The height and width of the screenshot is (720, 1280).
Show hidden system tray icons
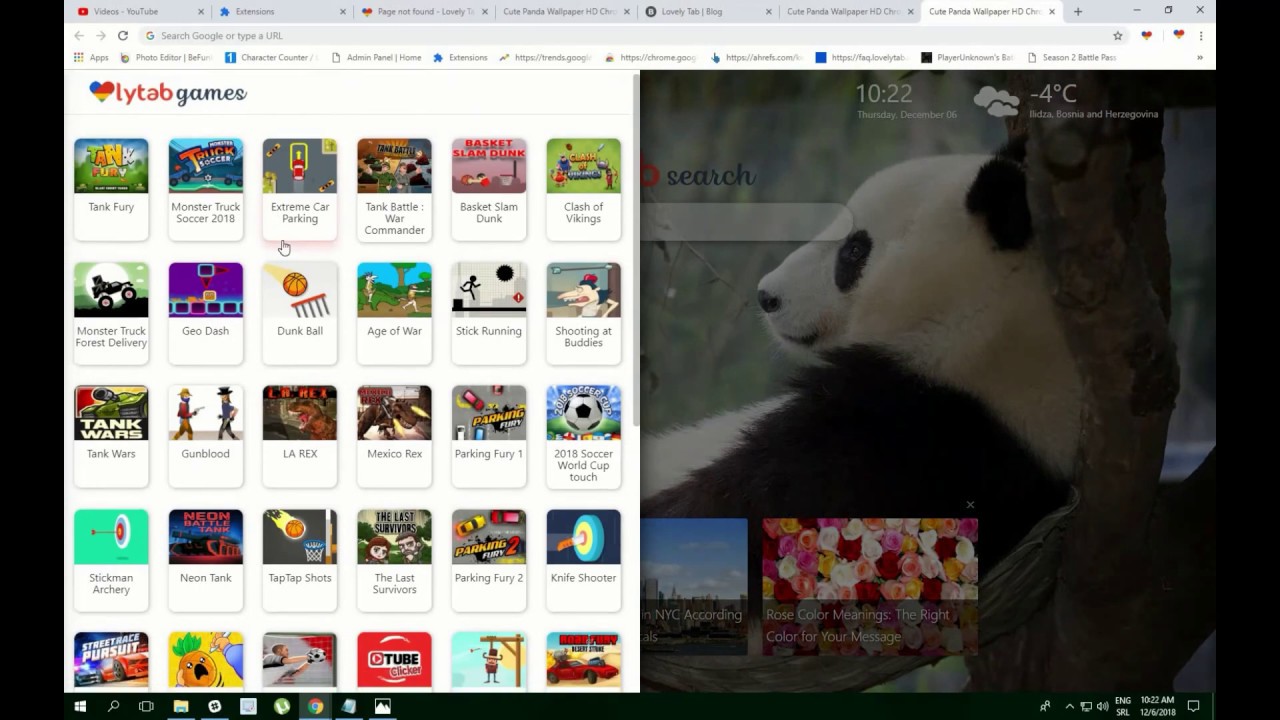[1069, 706]
